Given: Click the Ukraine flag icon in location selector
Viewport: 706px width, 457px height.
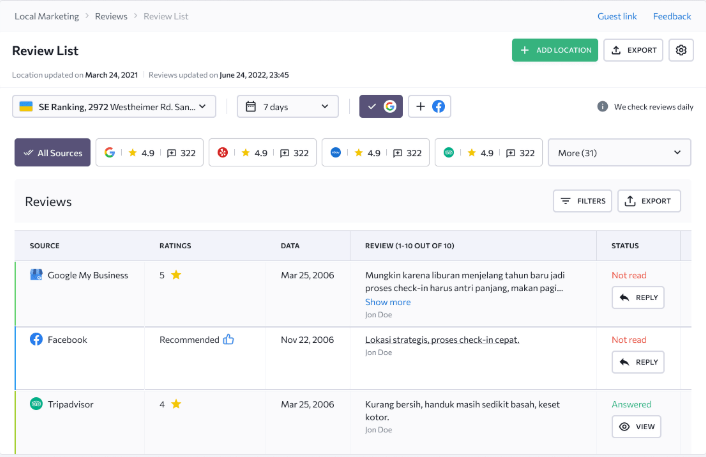Looking at the screenshot, I should [x=26, y=107].
